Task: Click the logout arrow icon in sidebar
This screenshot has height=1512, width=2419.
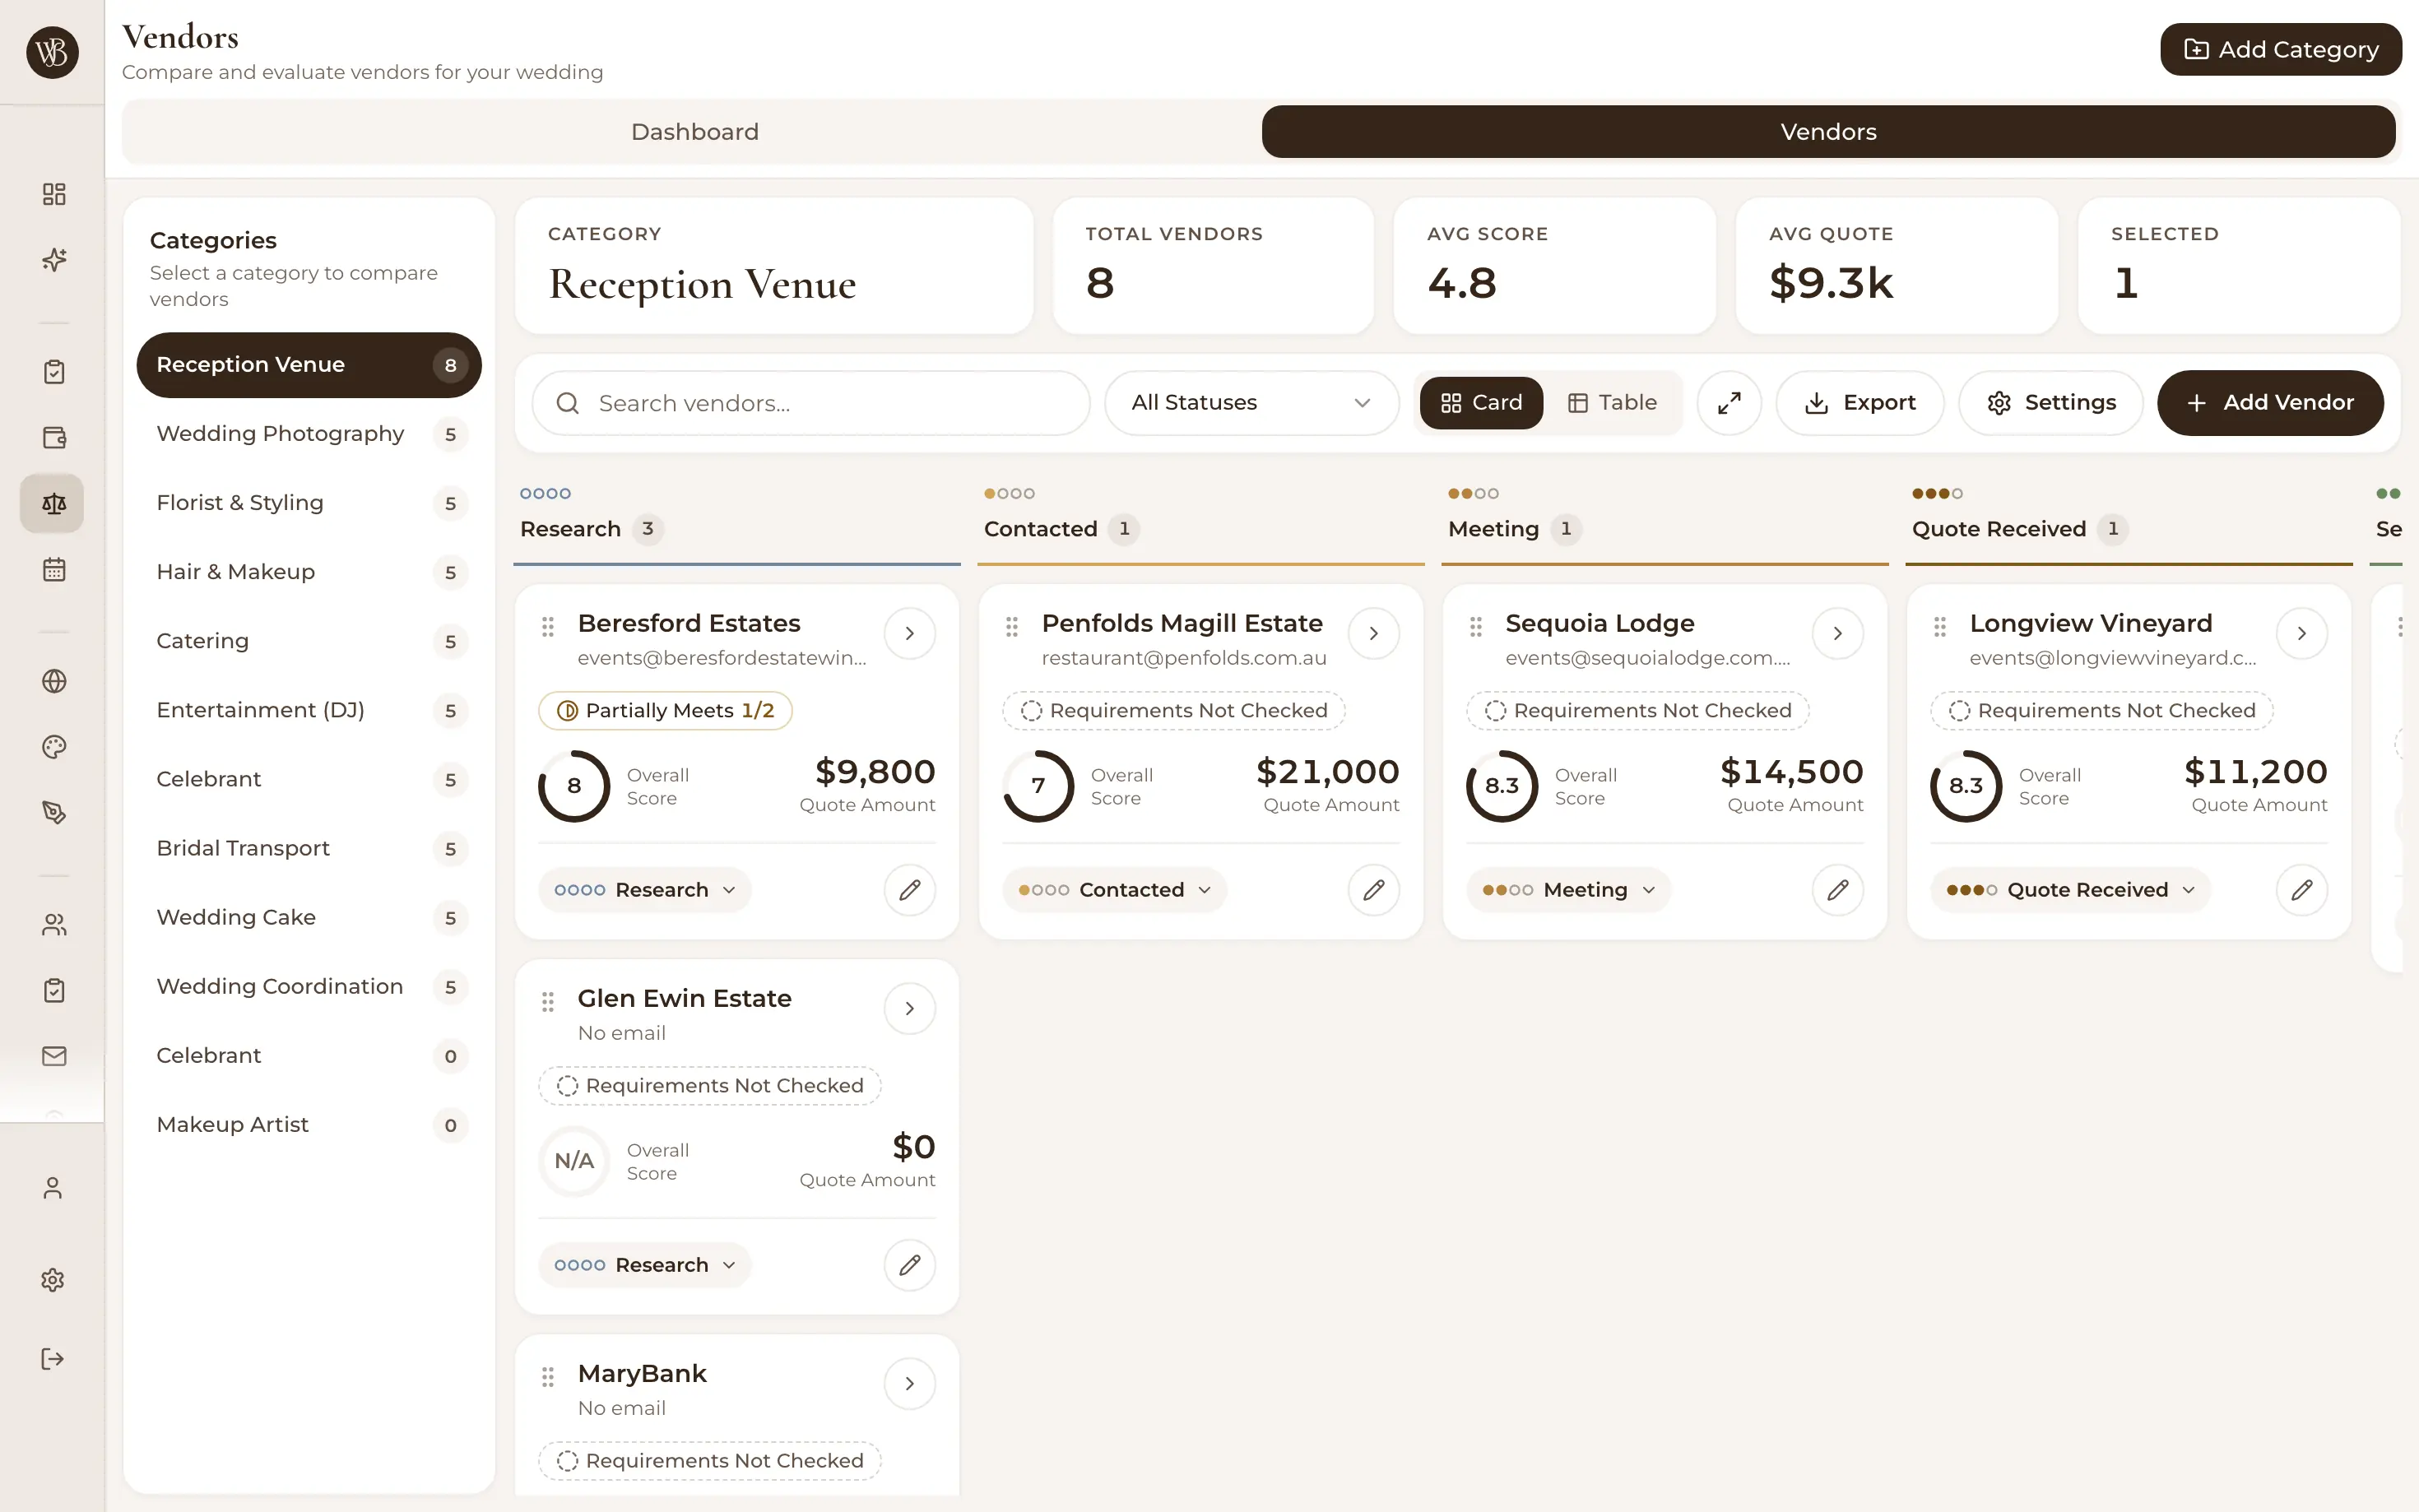Action: (53, 1359)
